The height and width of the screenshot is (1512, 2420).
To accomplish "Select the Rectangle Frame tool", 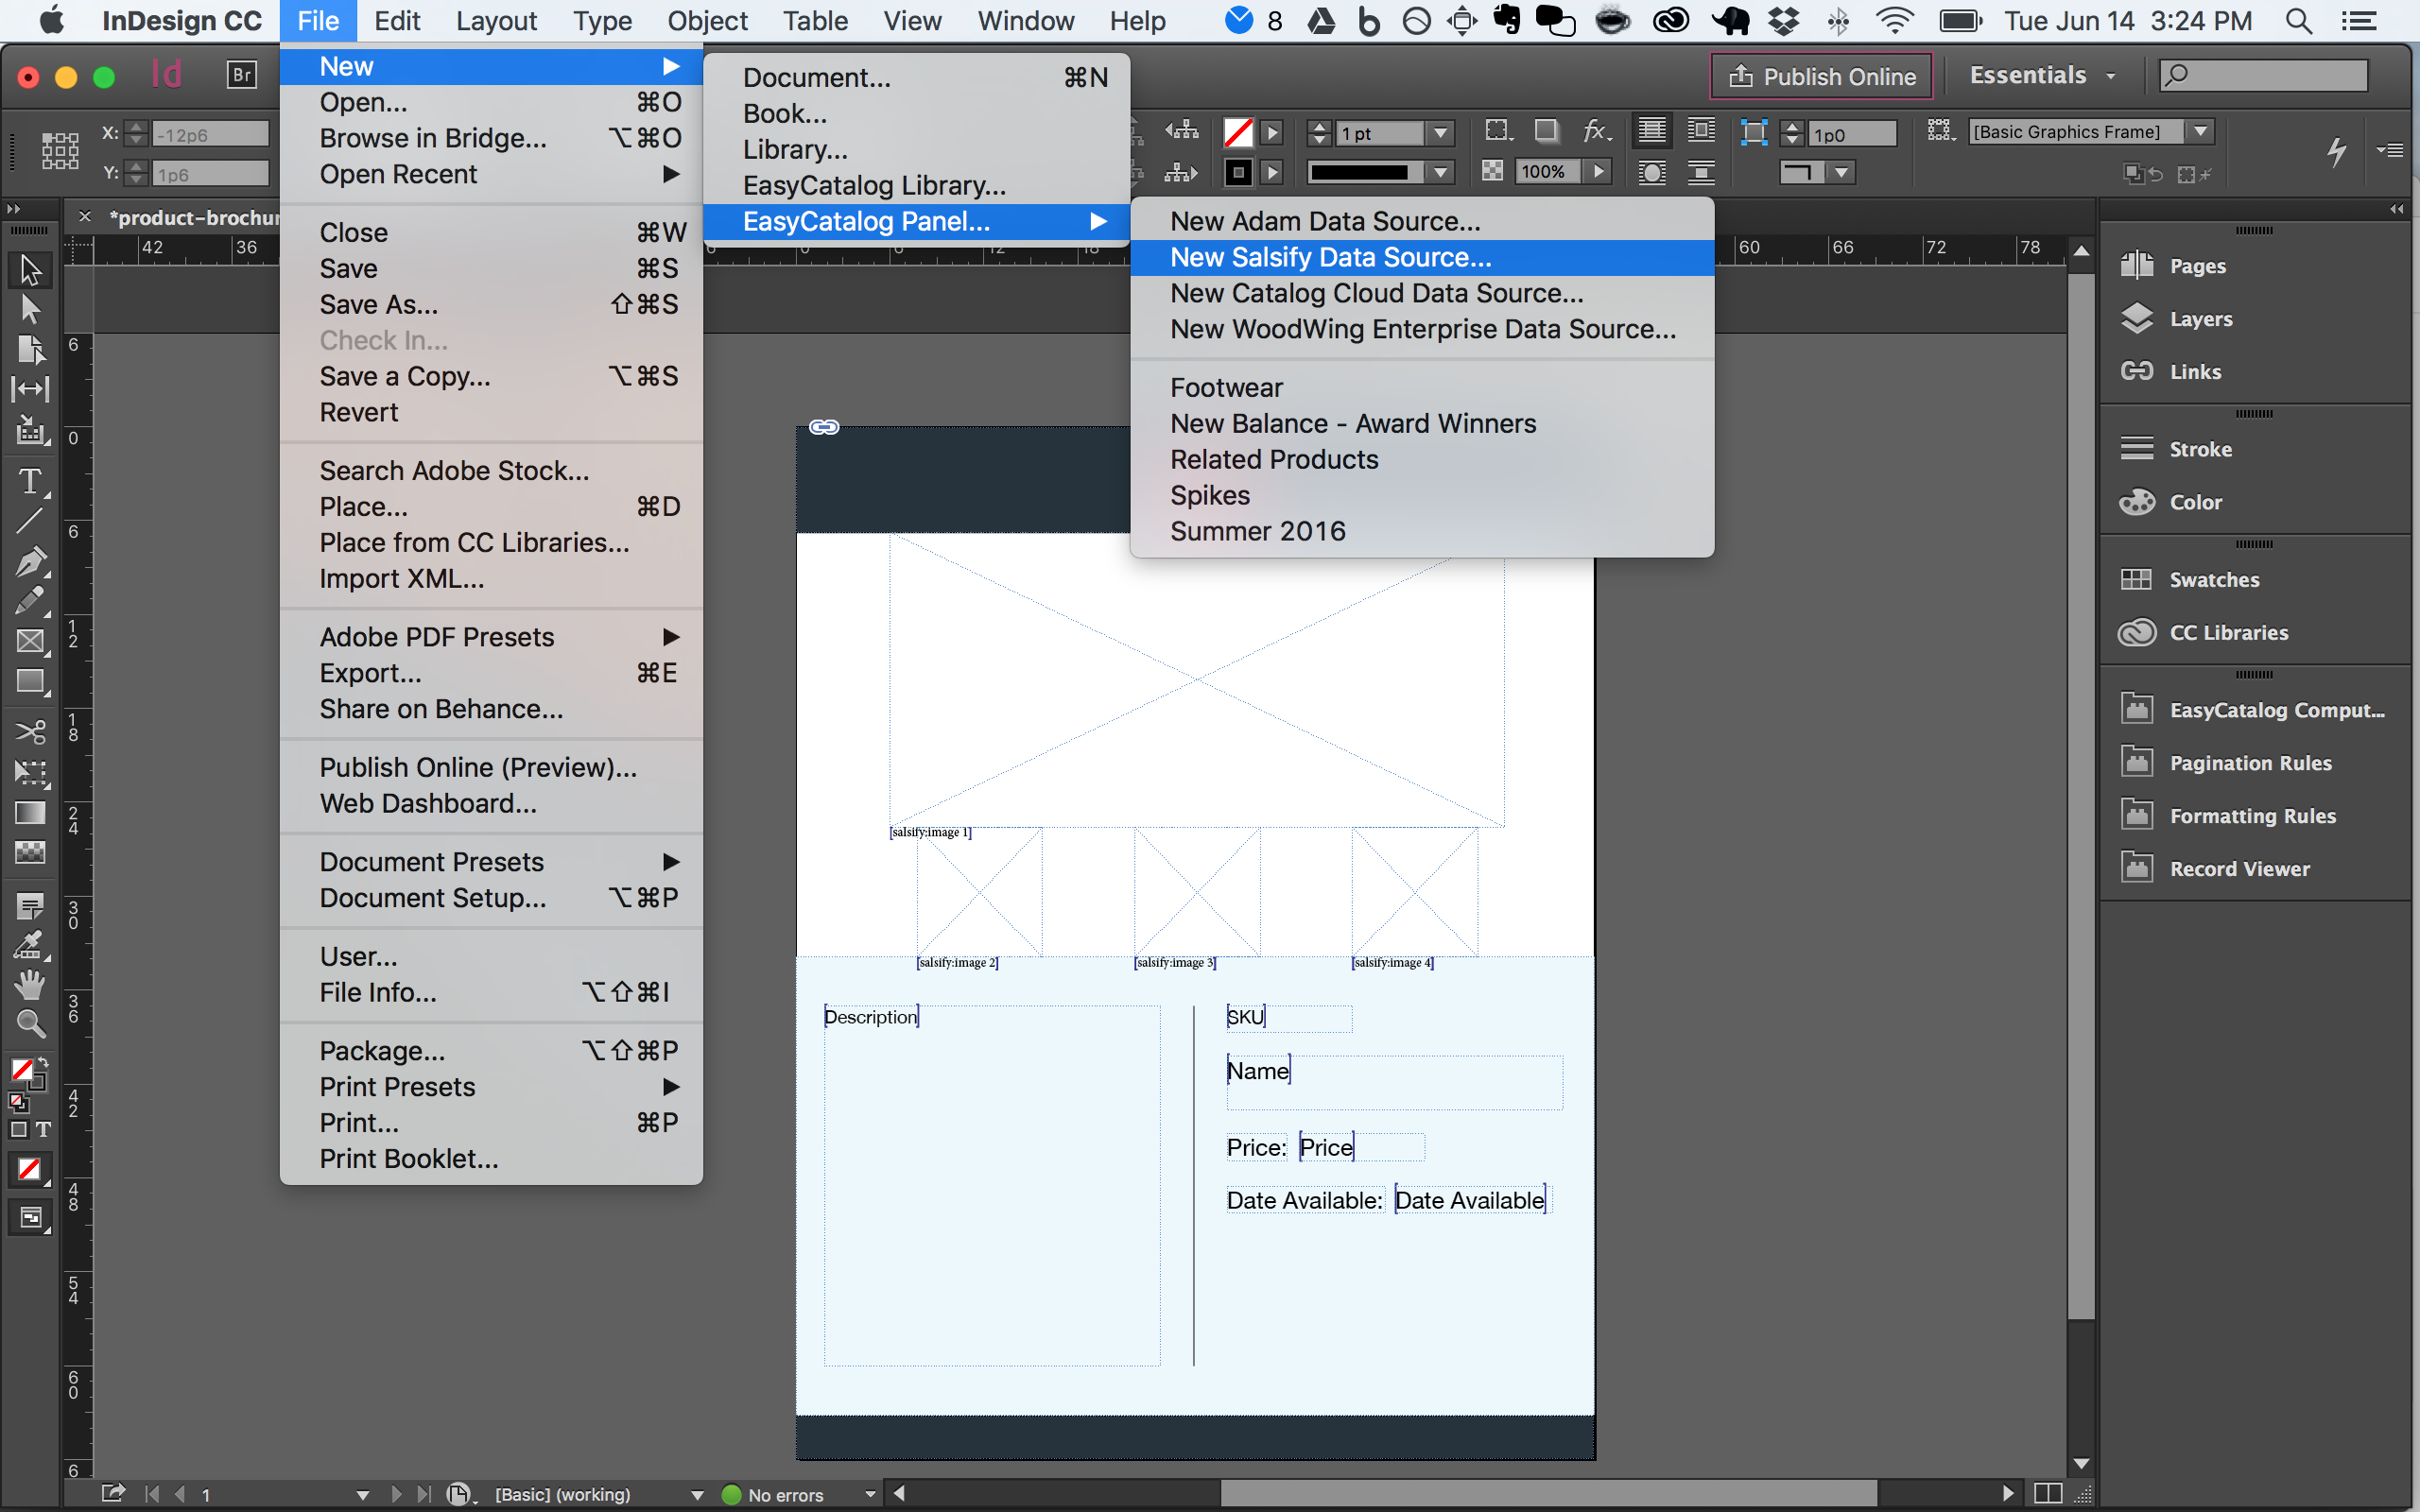I will coord(30,641).
